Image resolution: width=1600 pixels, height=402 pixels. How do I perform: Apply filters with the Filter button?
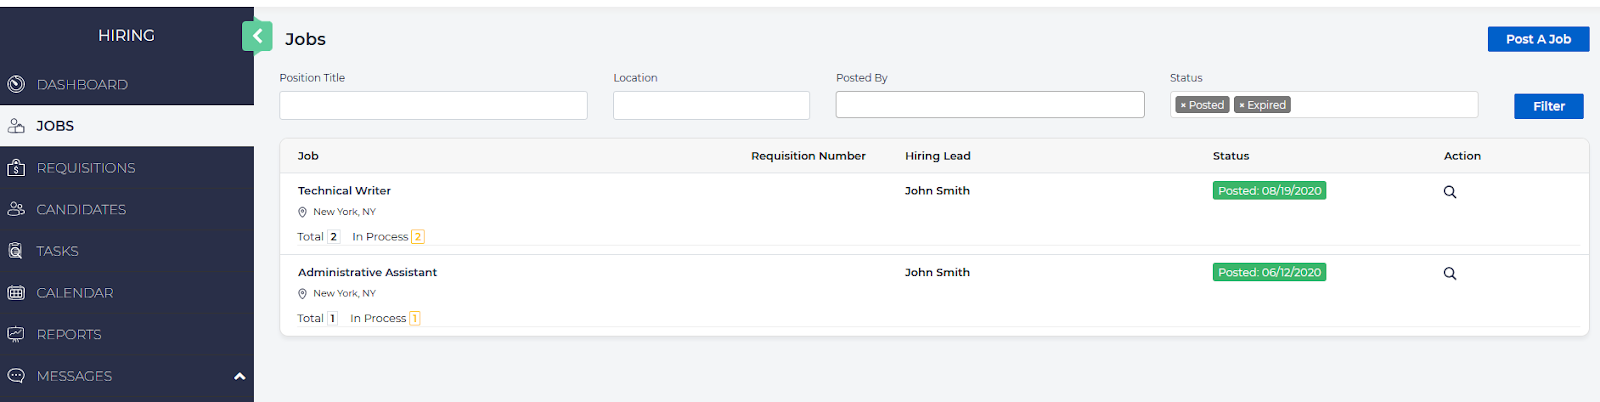[x=1548, y=106]
